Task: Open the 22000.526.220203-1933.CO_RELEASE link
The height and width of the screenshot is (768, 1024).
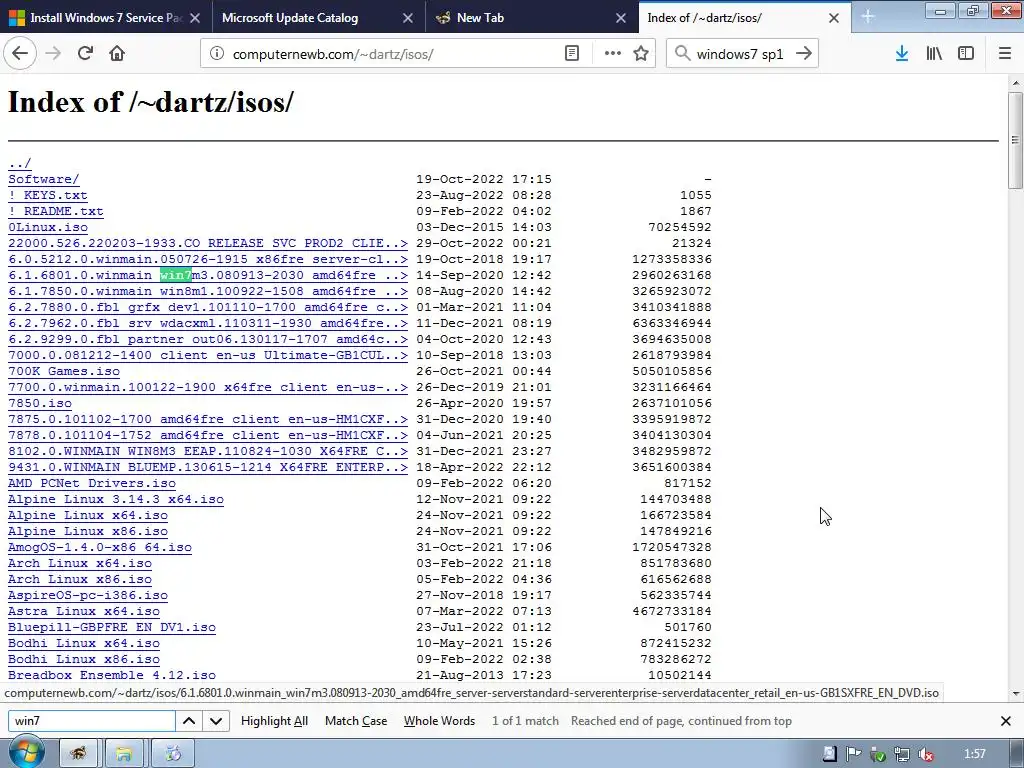Action: click(x=208, y=243)
